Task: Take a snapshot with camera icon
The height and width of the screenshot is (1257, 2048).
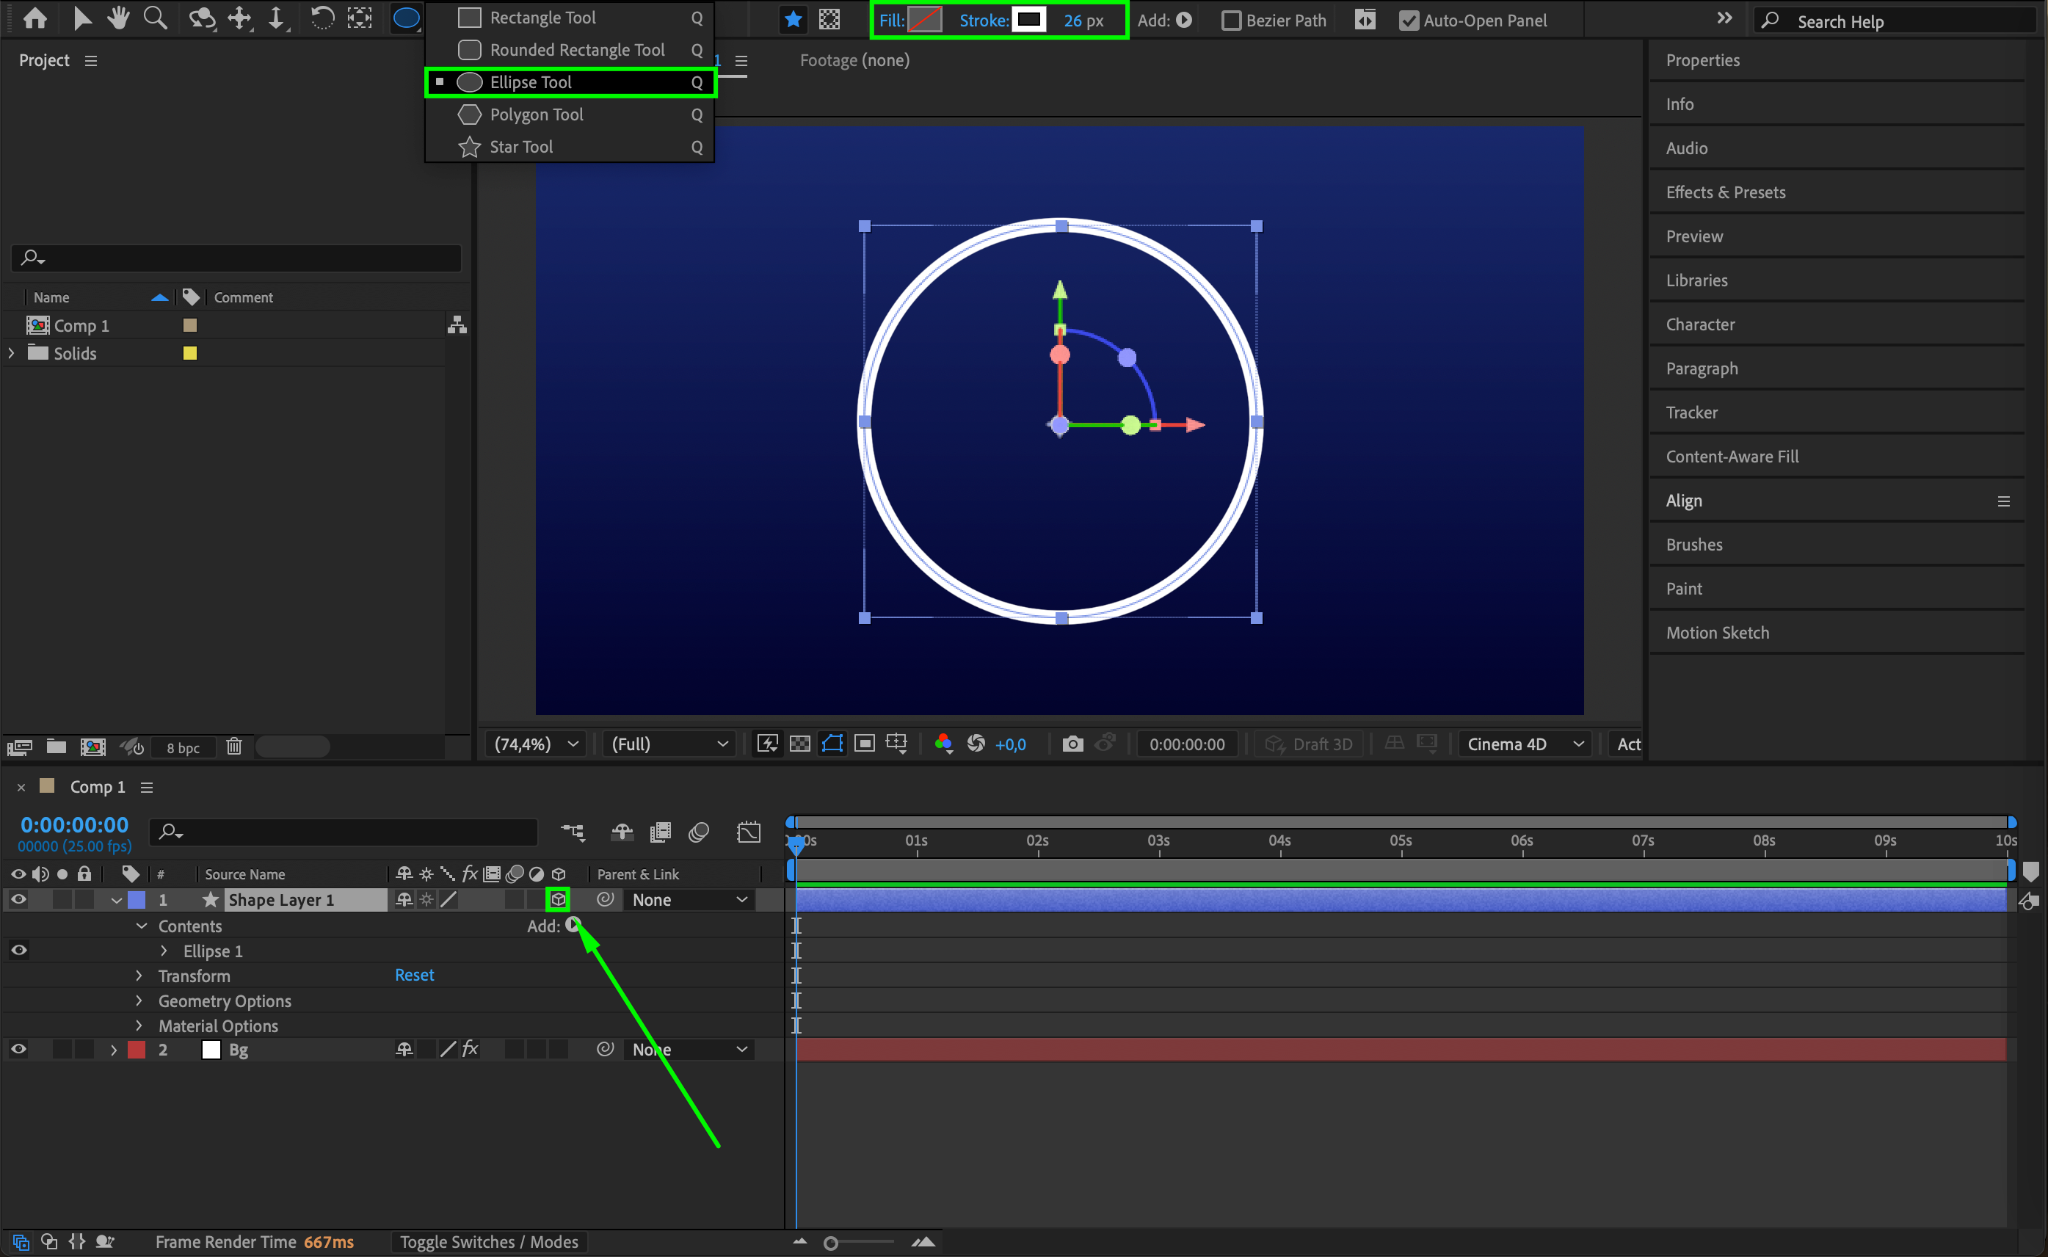Action: coord(1072,744)
